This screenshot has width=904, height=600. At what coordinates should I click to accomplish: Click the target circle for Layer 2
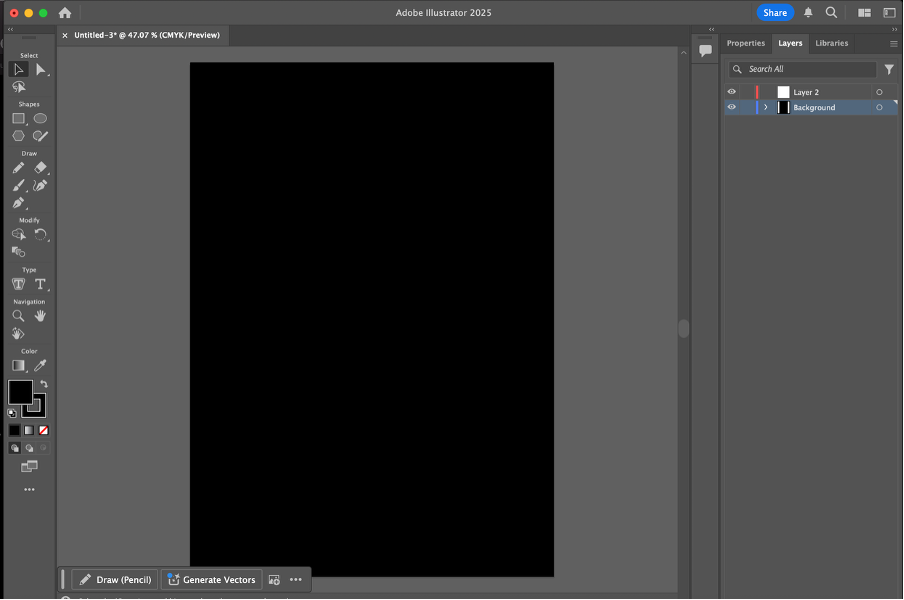pos(879,92)
